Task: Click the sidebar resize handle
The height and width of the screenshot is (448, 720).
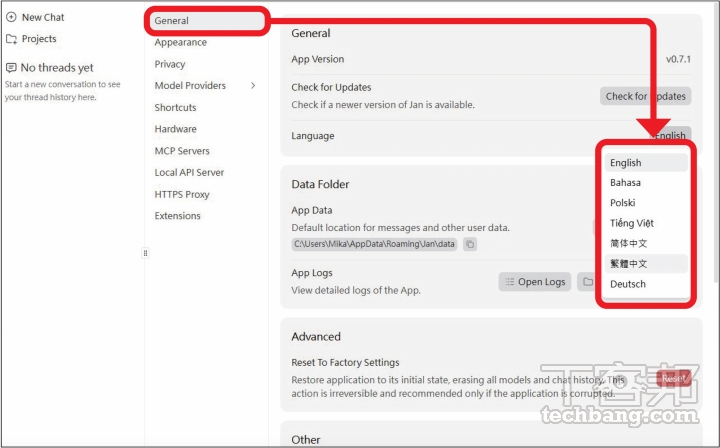Action: [145, 253]
